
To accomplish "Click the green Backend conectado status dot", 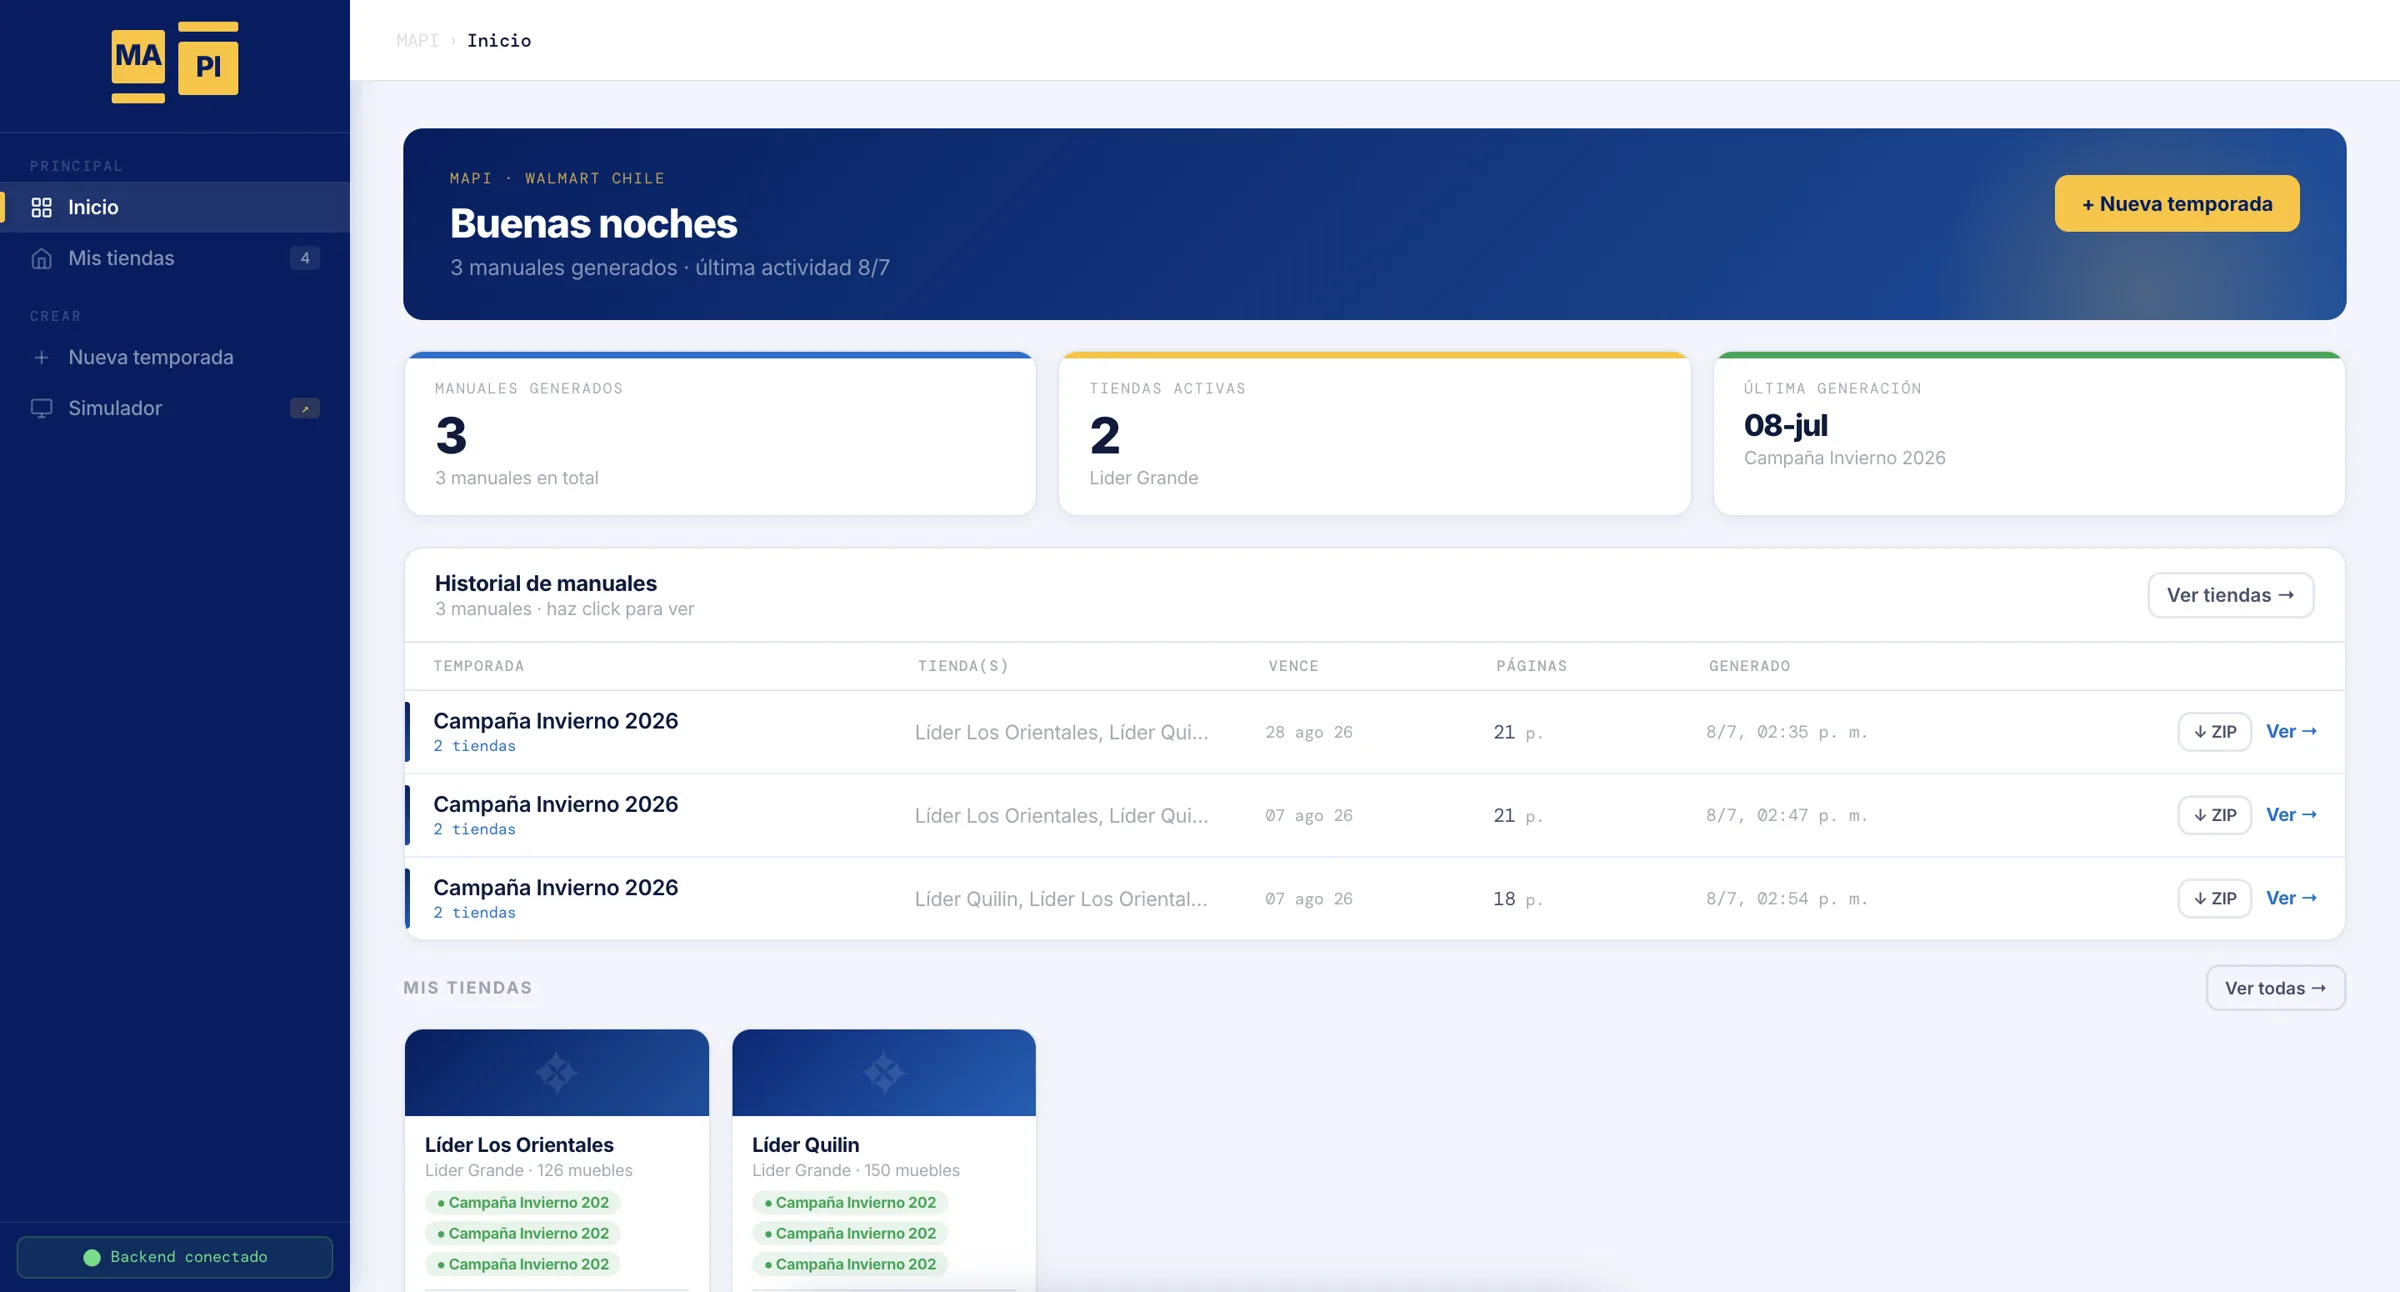I will tap(92, 1257).
